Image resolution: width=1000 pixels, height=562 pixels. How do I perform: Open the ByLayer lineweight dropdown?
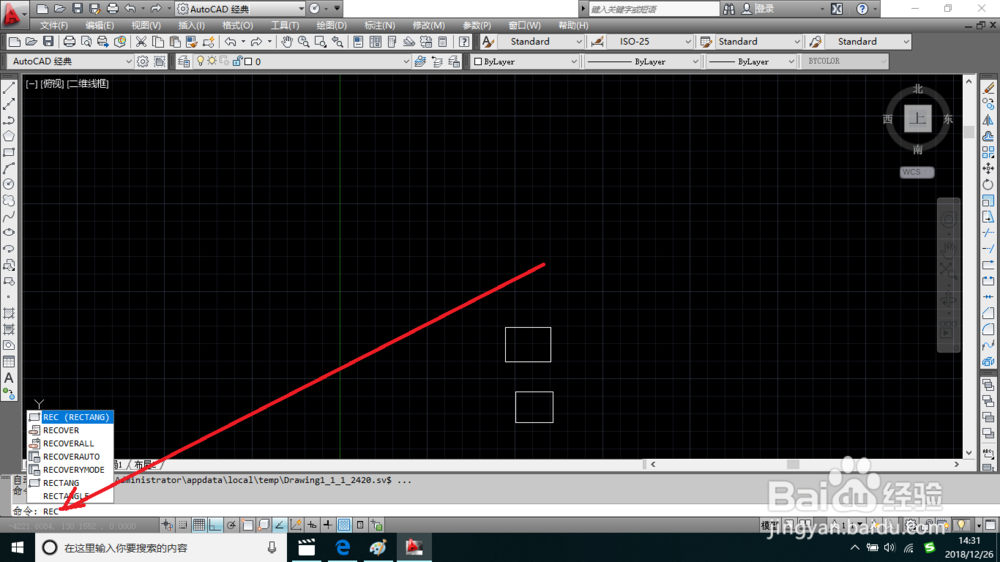pyautogui.click(x=751, y=61)
